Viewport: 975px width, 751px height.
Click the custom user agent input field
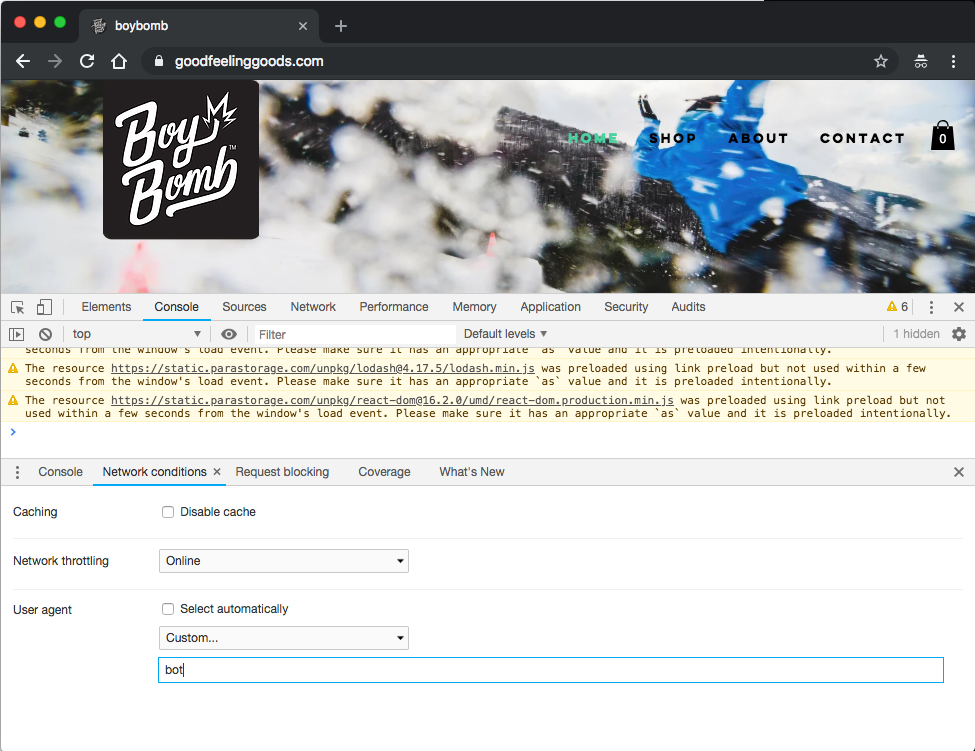[x=550, y=669]
